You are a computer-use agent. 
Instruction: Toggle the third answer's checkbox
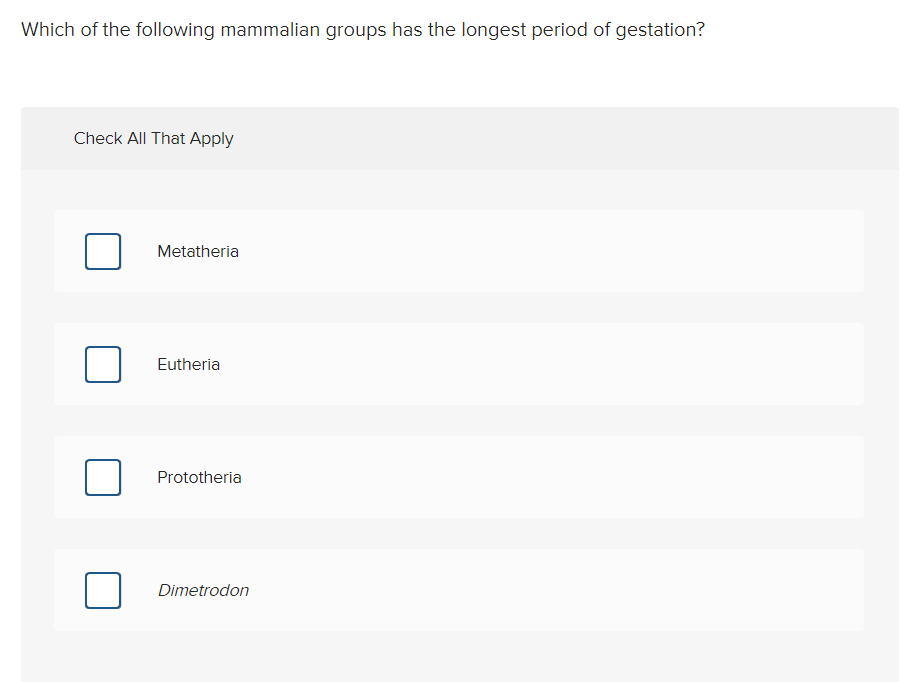click(103, 477)
